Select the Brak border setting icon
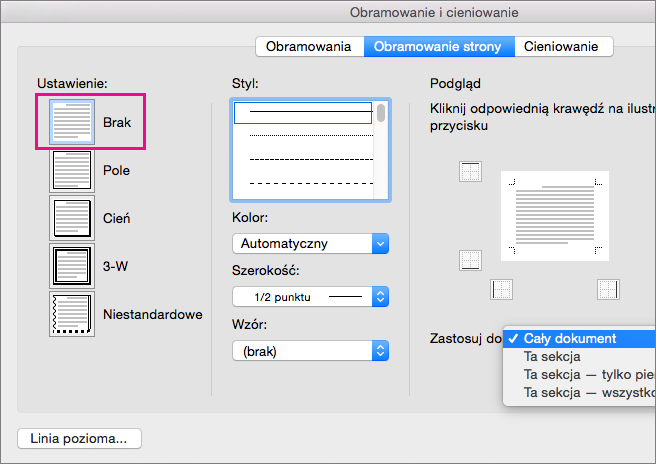656x464 pixels. 72,122
